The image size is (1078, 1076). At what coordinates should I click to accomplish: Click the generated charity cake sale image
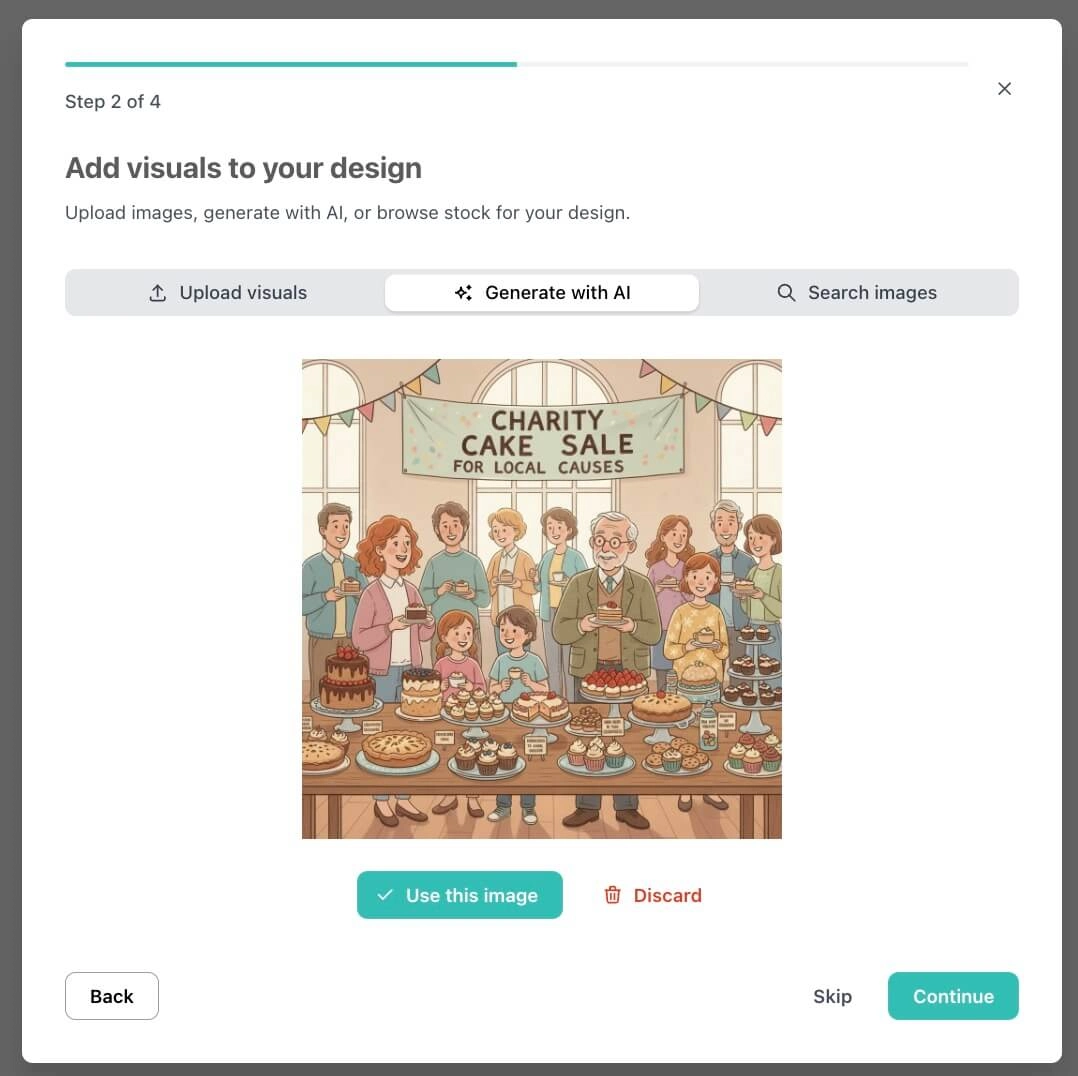point(542,599)
